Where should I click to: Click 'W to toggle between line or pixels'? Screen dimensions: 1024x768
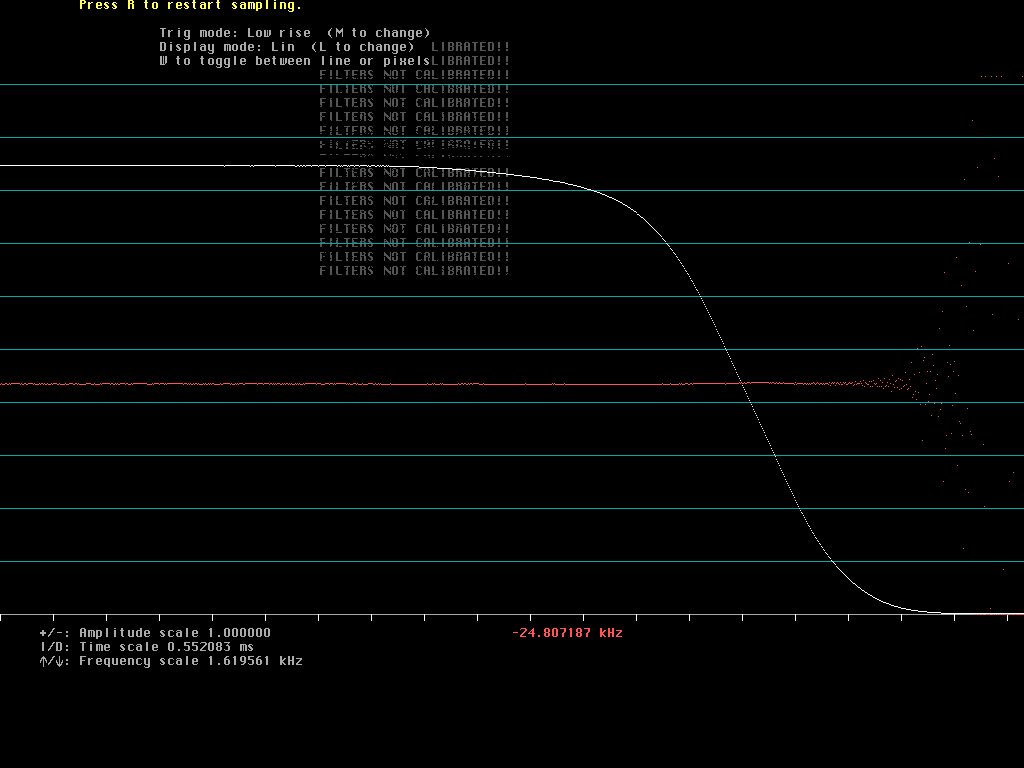295,61
